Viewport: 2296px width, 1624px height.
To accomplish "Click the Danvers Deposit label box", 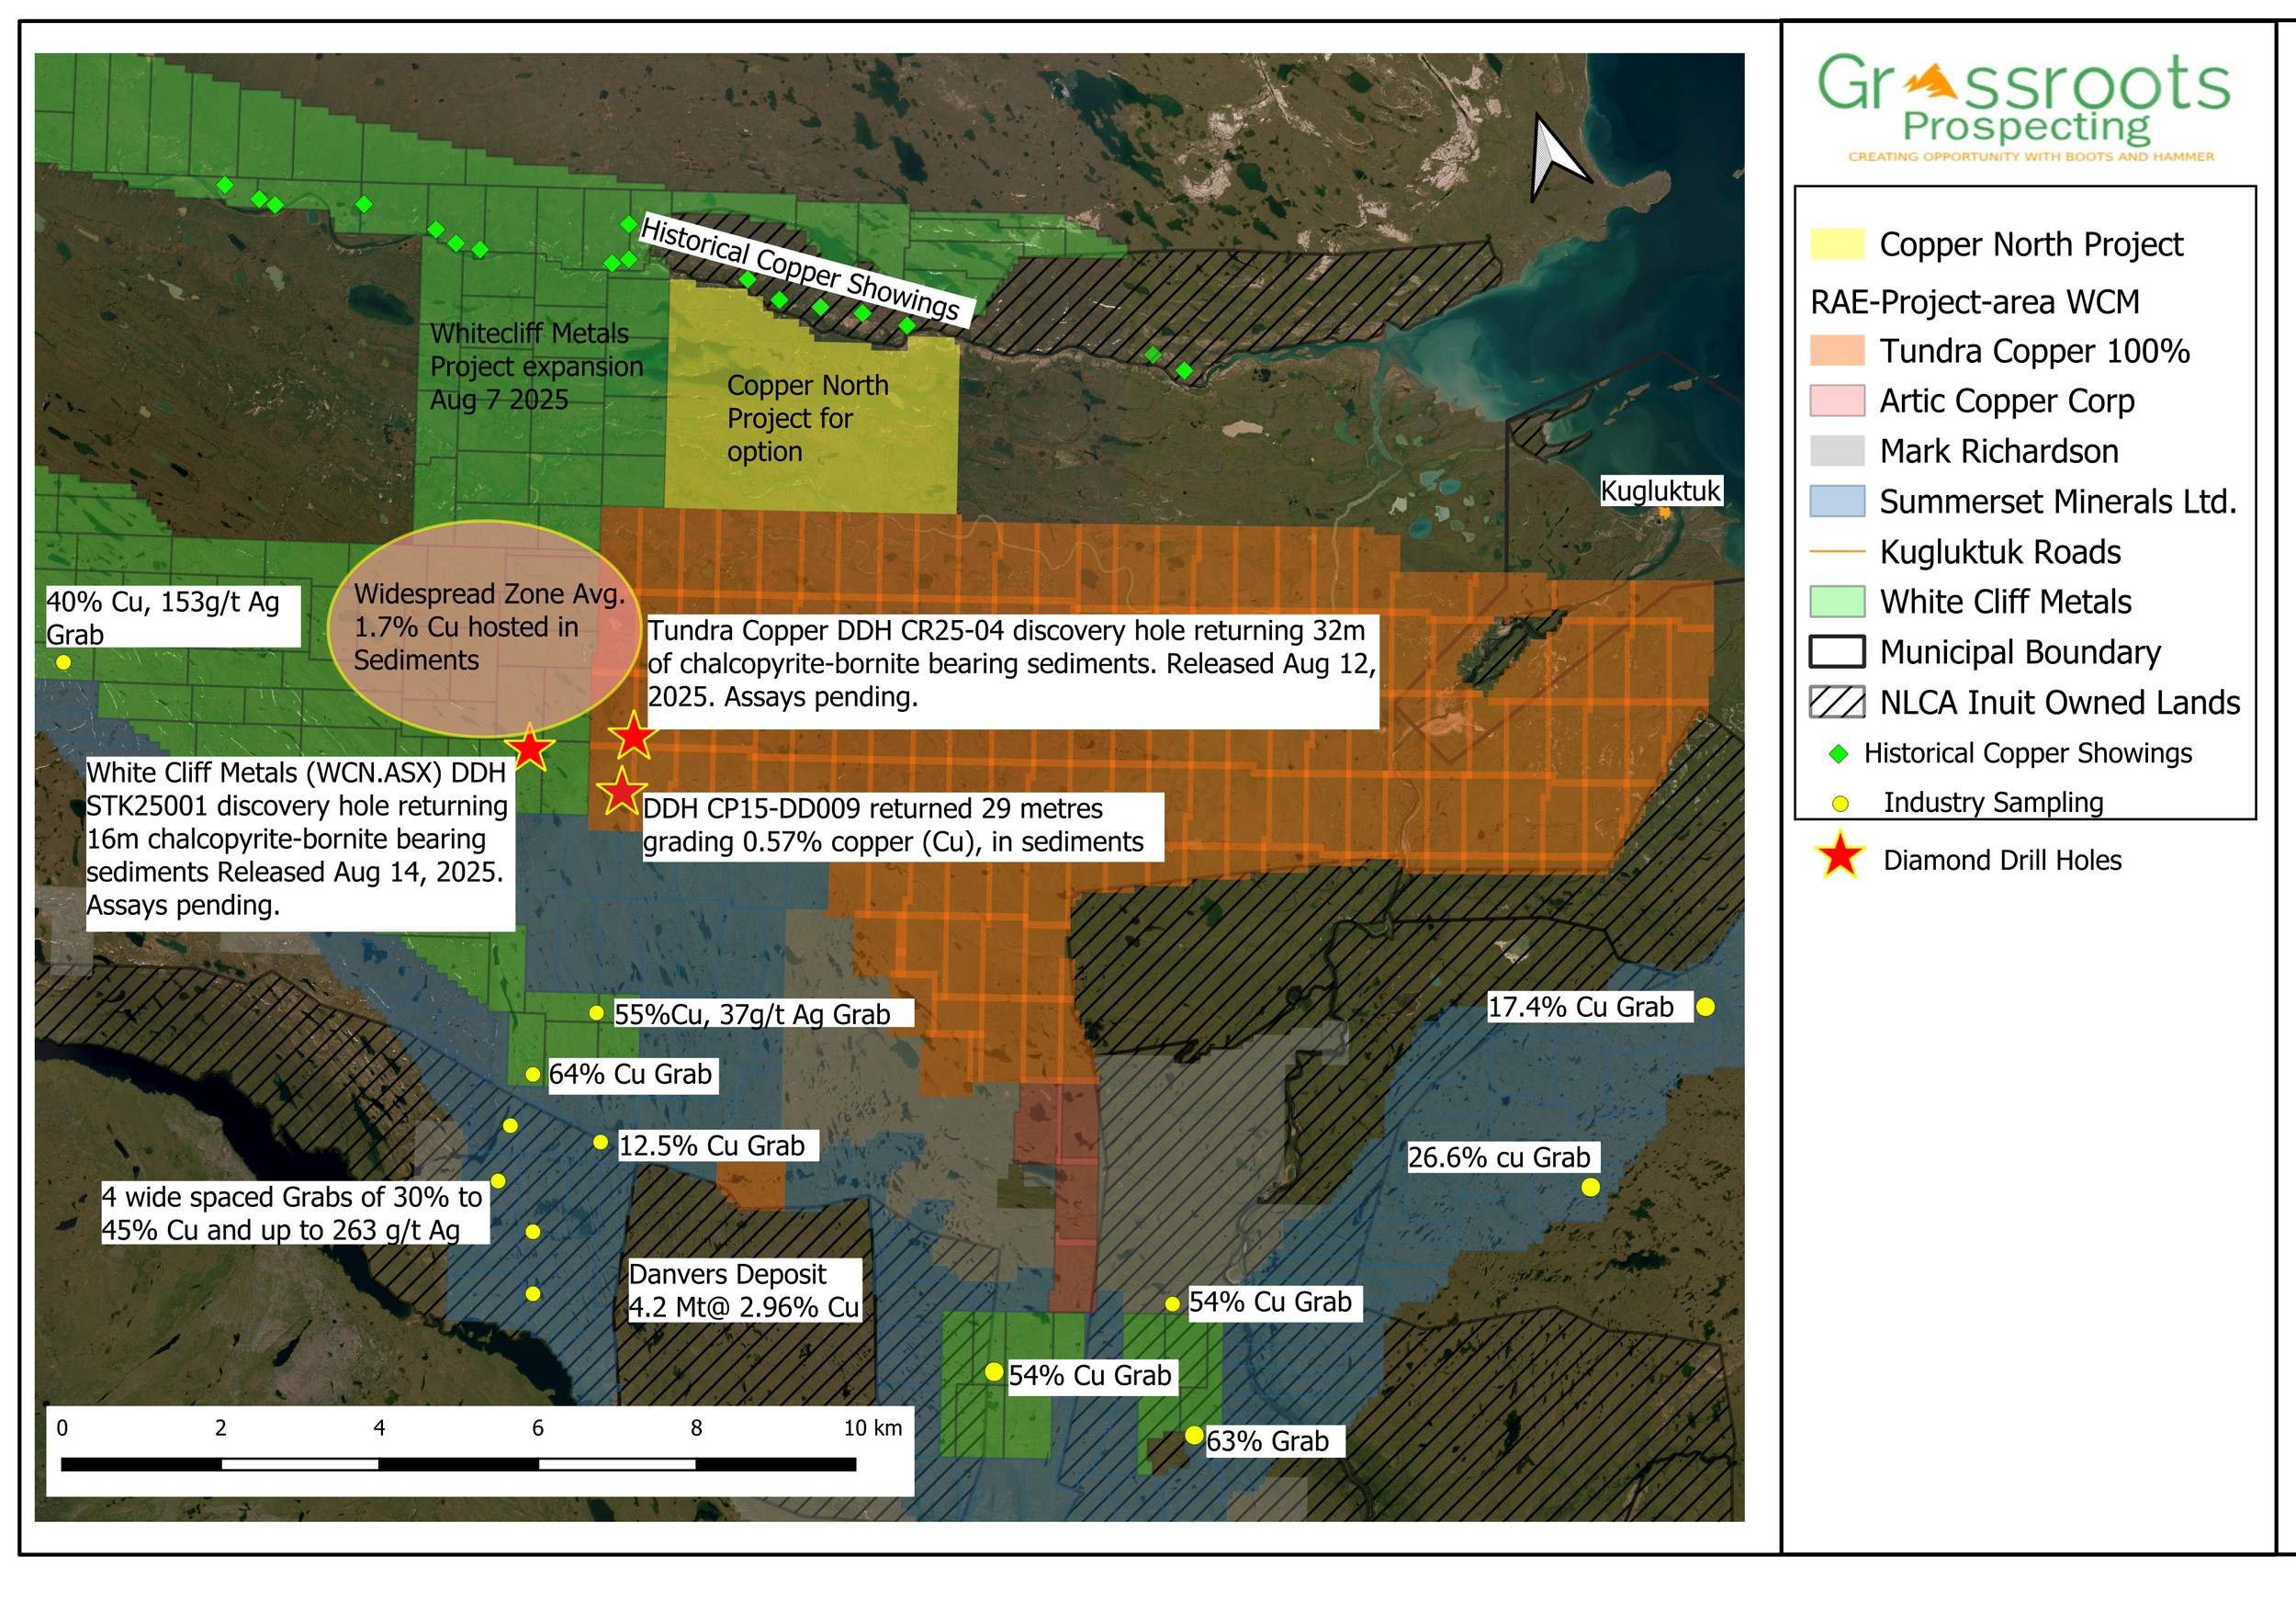I will point(744,1290).
